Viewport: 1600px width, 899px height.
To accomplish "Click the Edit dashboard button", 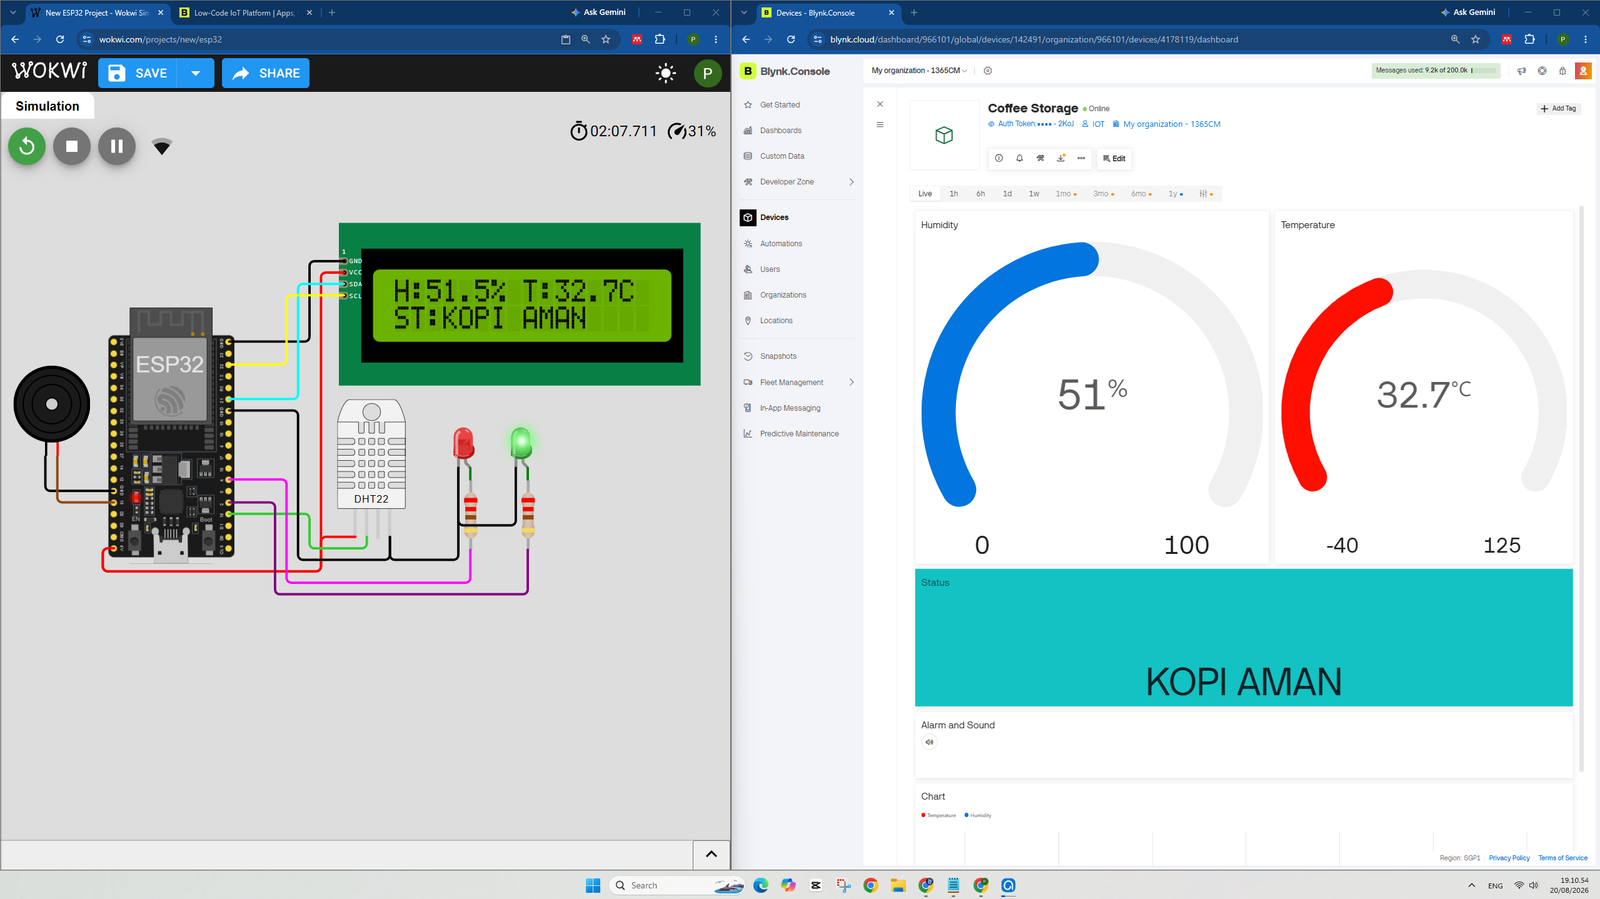I will [1114, 158].
